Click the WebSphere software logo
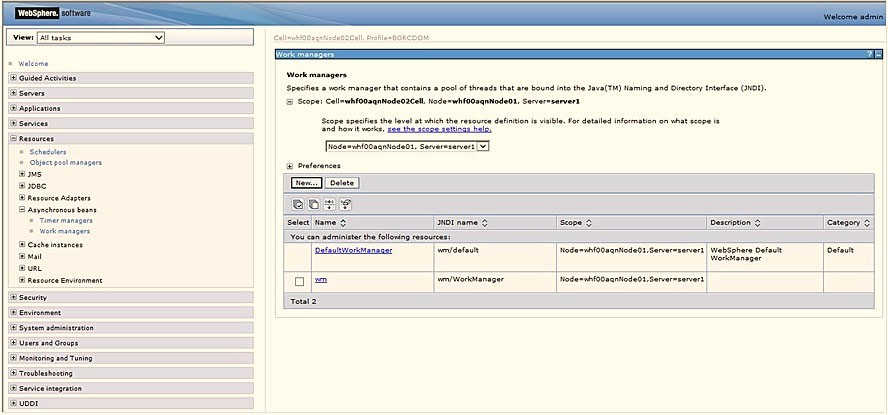 coord(52,13)
